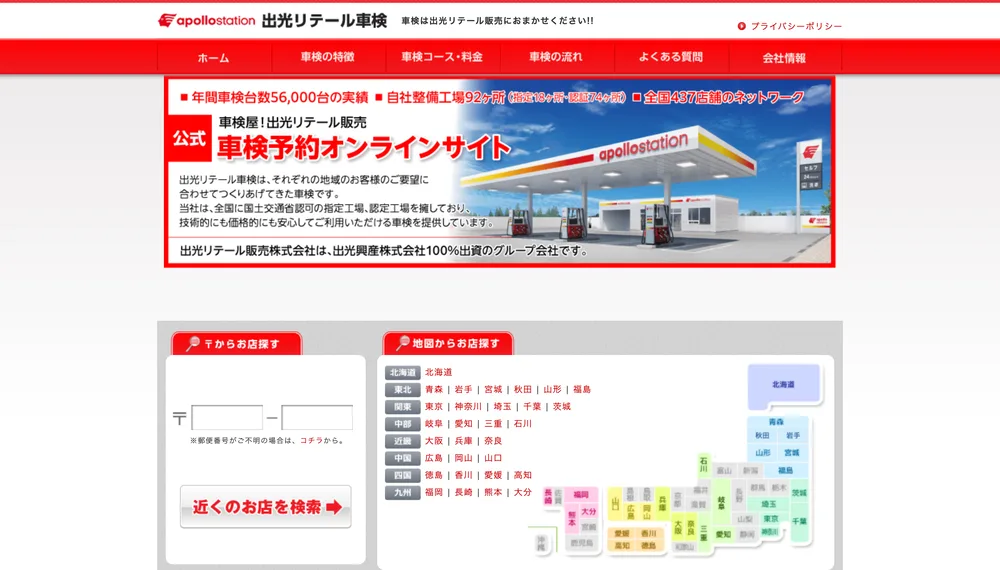Choose 奈良 in the red prefecture list
Image resolution: width=1000 pixels, height=570 pixels.
[493, 441]
